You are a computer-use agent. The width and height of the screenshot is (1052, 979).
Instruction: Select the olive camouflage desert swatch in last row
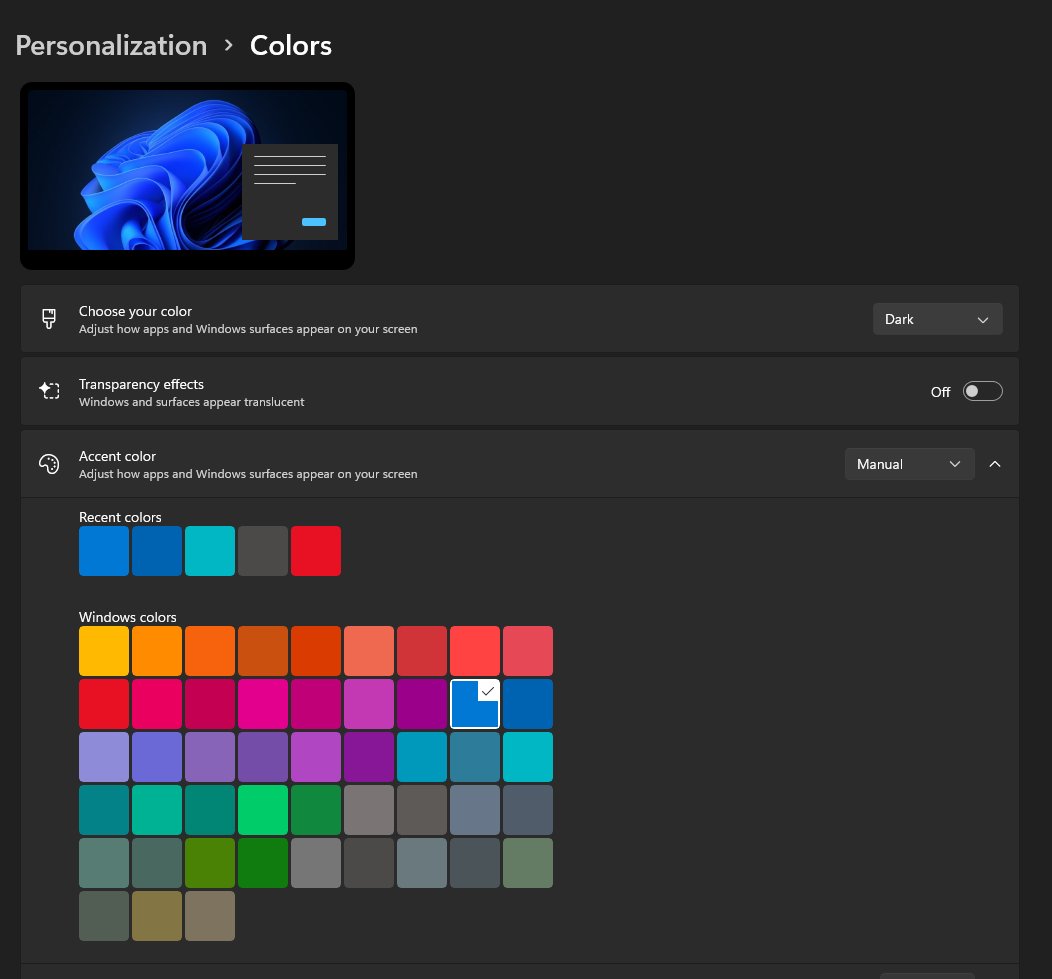157,916
